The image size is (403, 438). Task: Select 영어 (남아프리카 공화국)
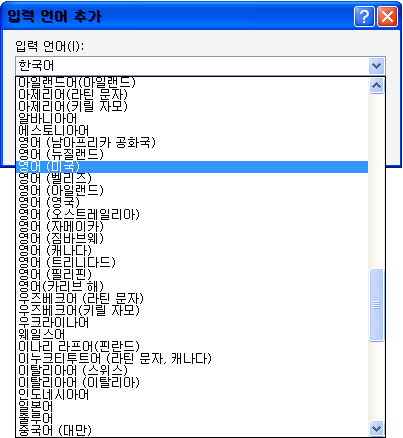192,142
